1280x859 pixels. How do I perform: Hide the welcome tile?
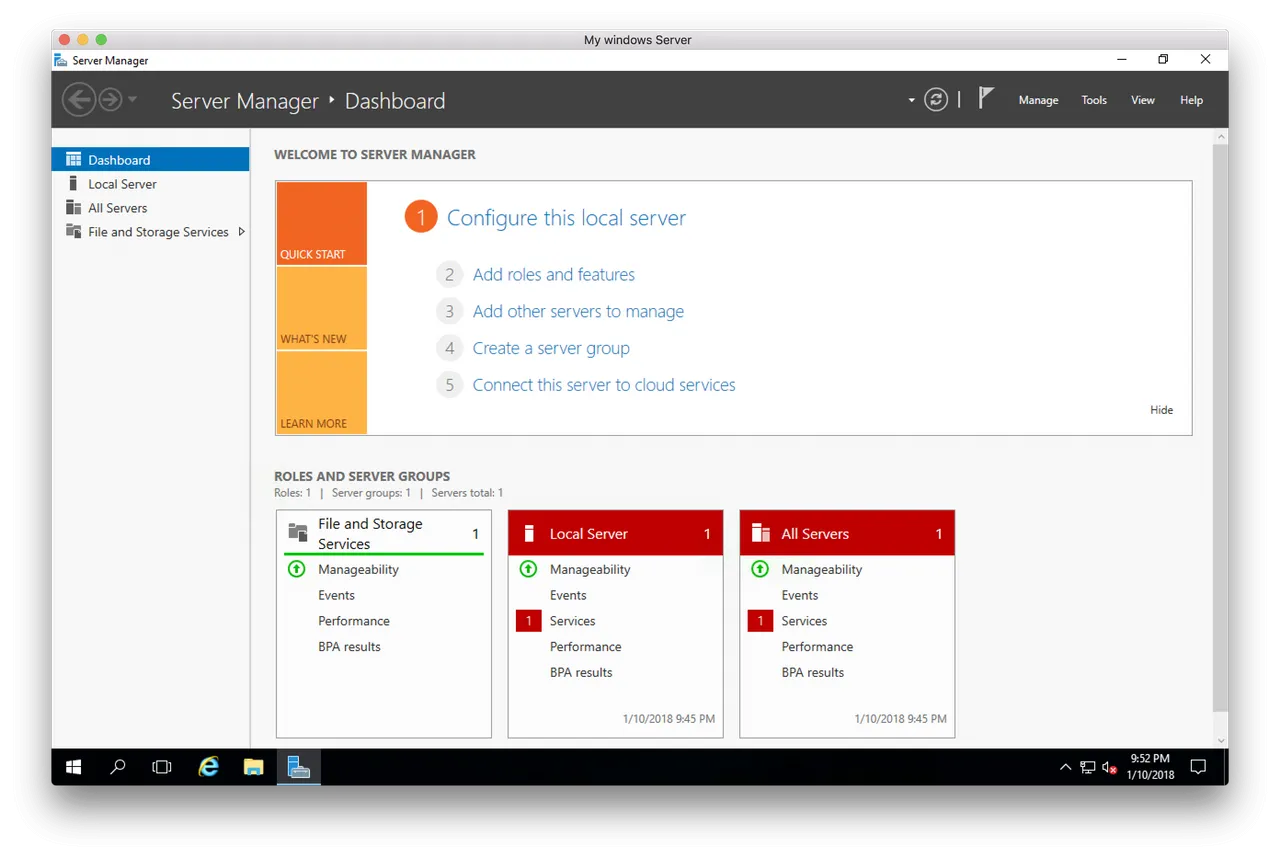click(1161, 410)
